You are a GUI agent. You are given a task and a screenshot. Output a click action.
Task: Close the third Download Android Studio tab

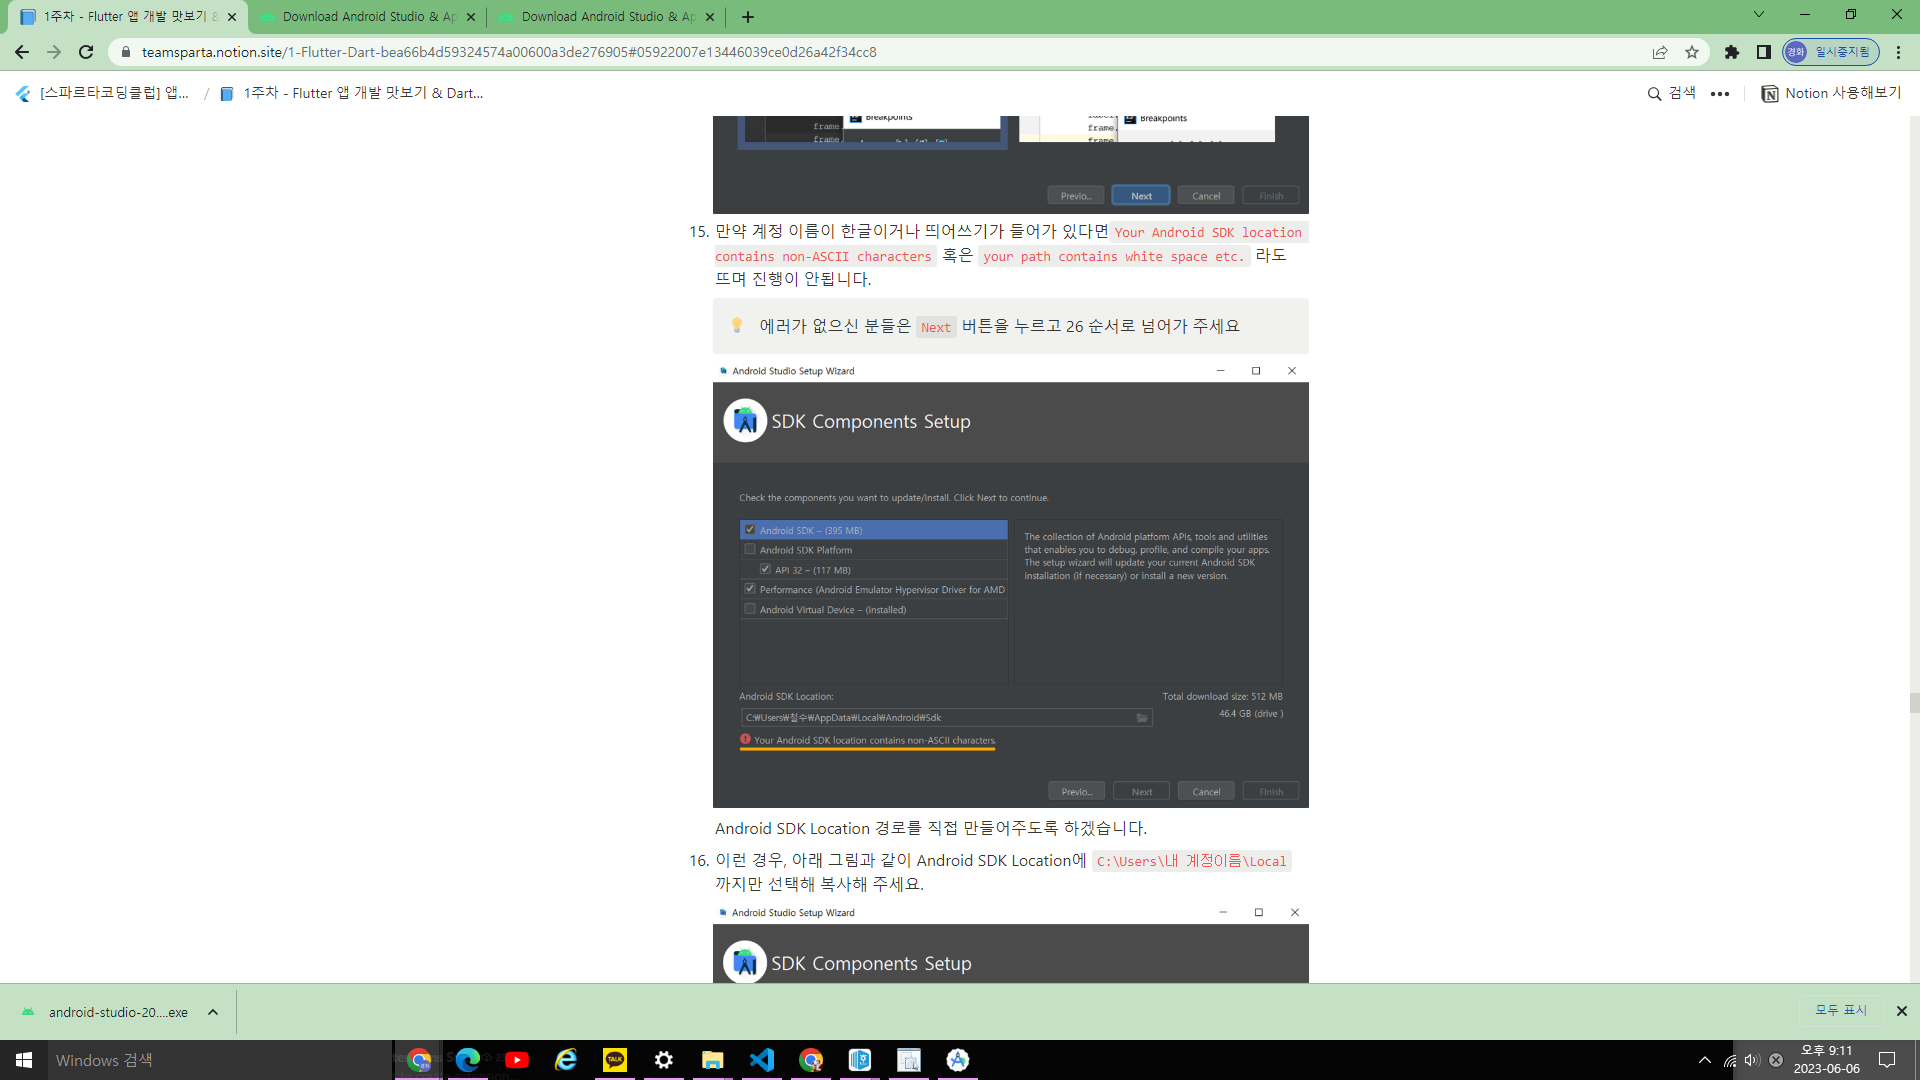click(x=710, y=17)
